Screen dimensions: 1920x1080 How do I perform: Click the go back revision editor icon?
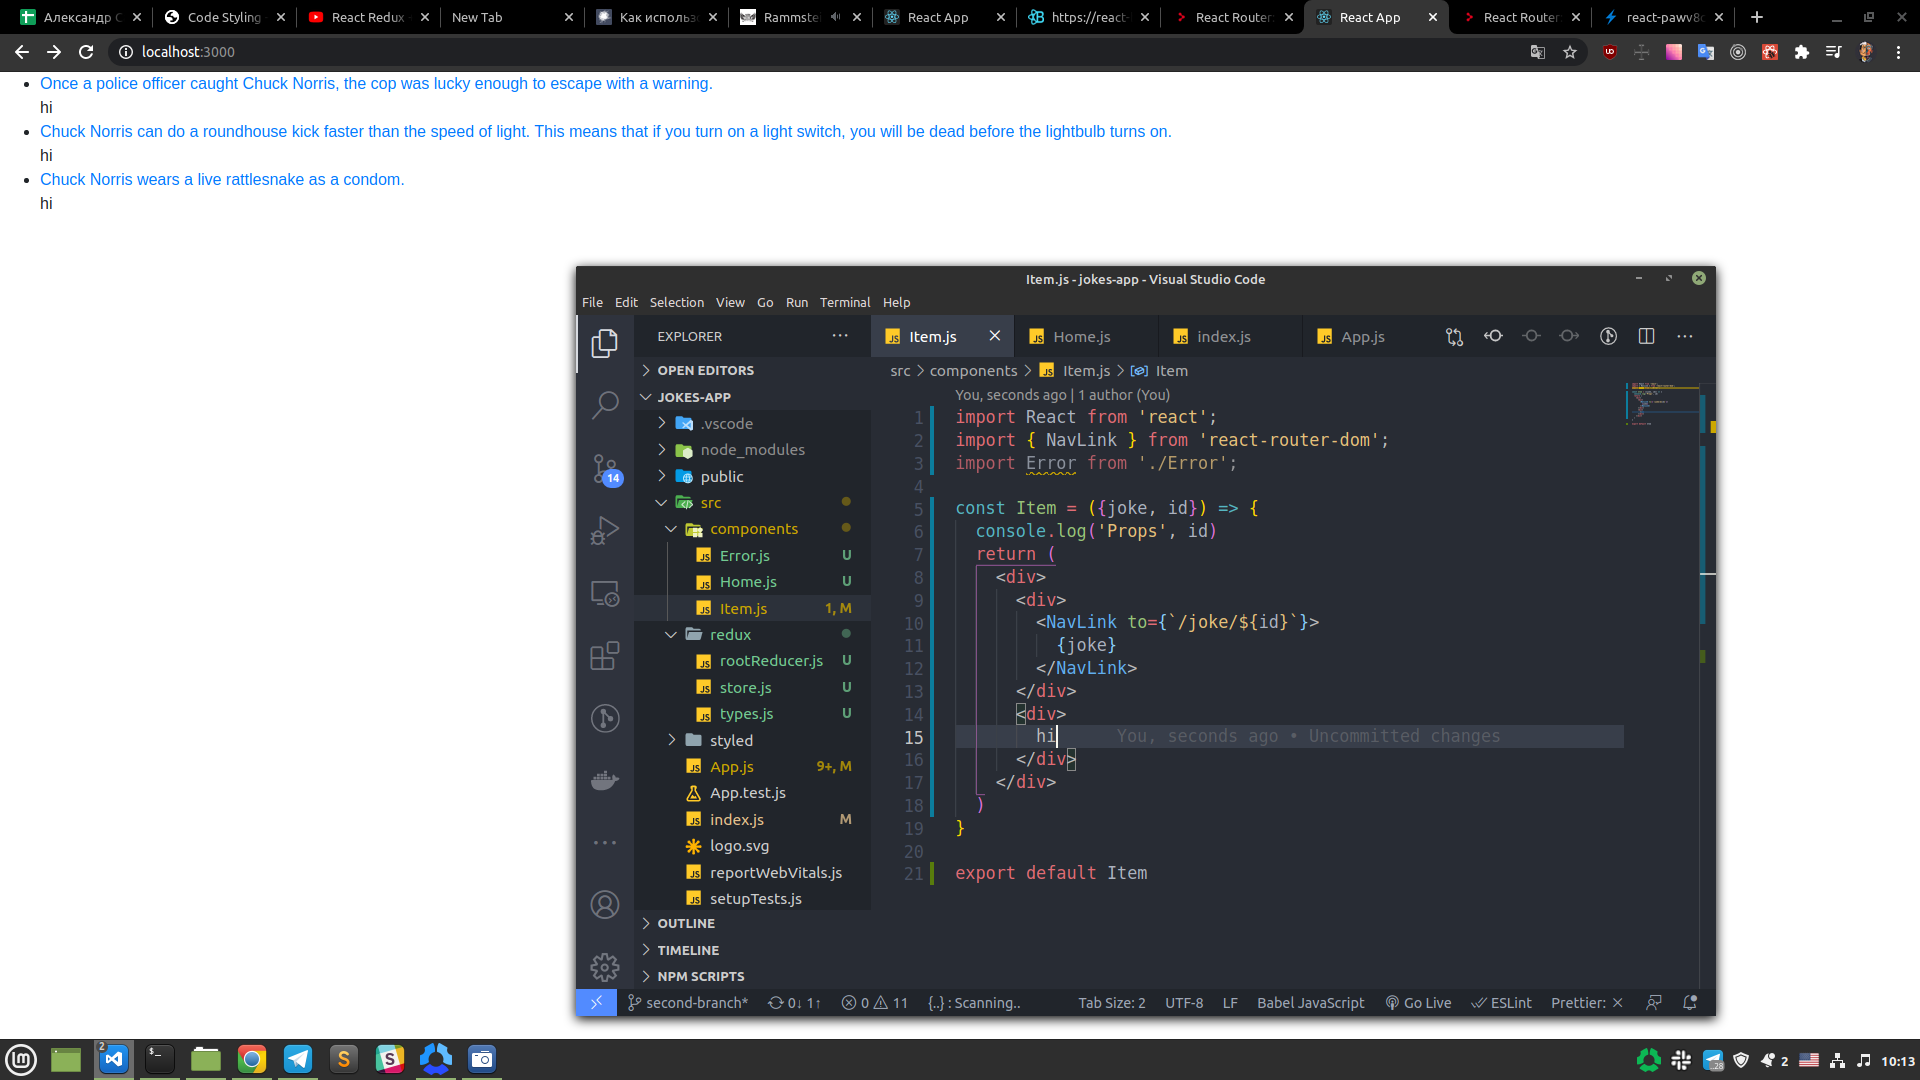pos(1493,337)
